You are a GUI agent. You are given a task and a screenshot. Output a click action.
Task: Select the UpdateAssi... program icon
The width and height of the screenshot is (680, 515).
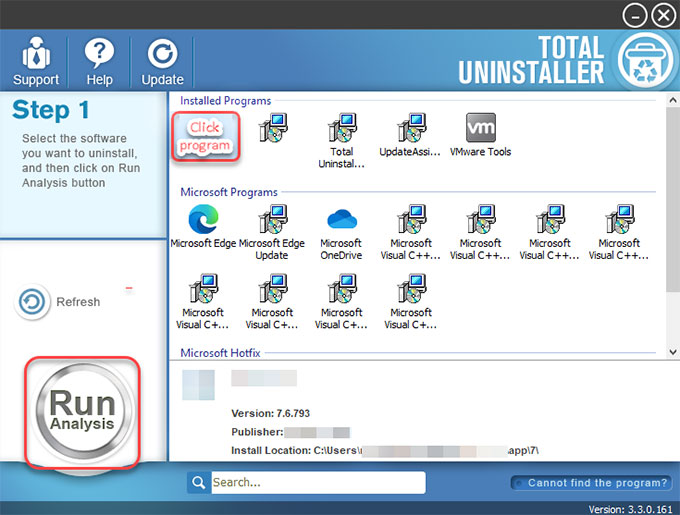tap(410, 134)
